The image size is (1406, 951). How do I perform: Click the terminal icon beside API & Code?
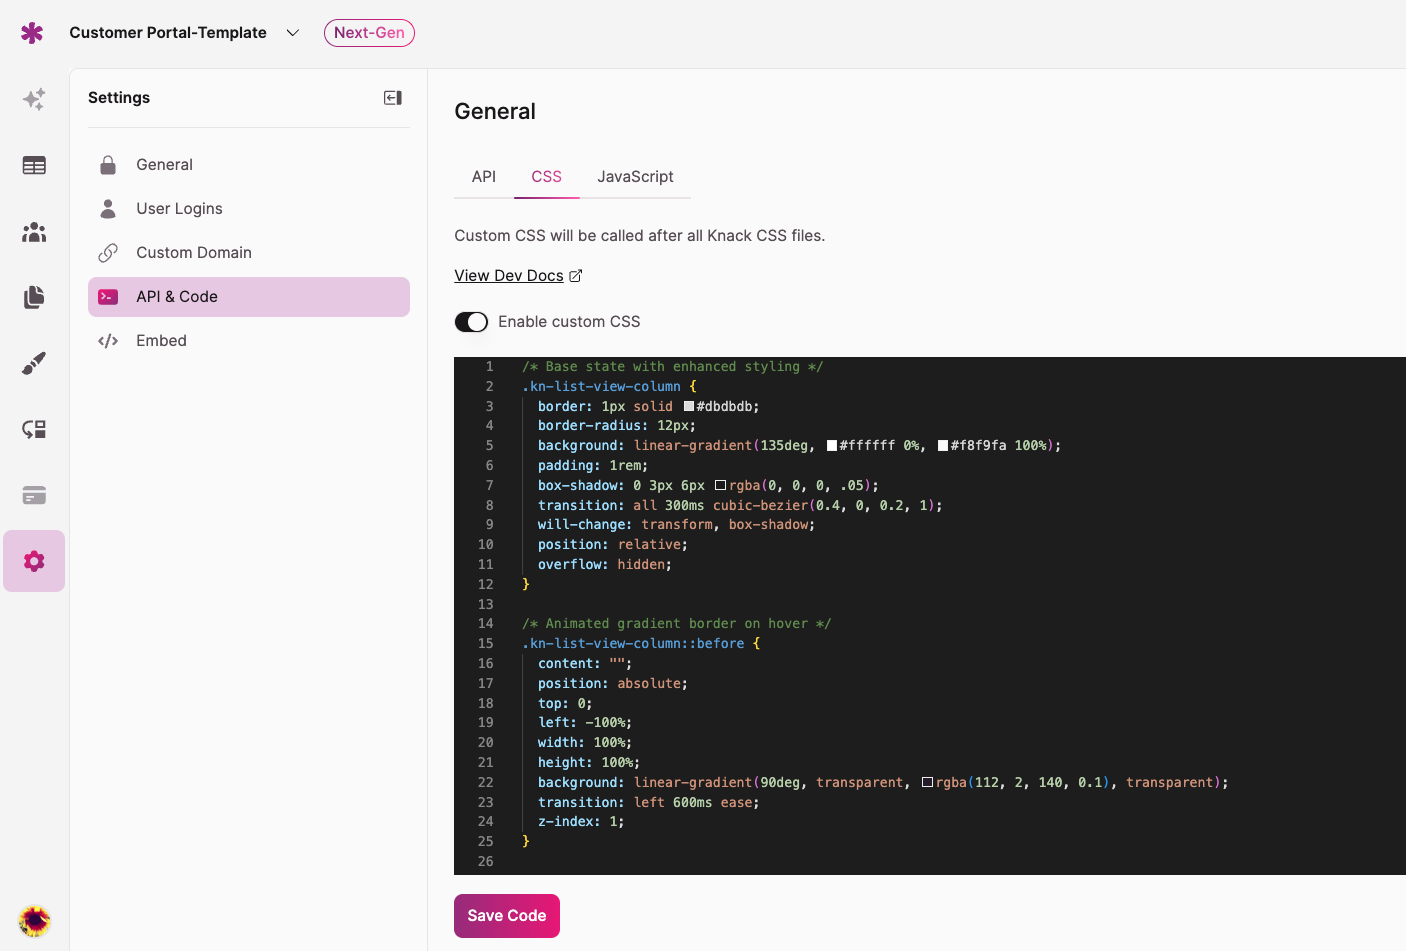[108, 297]
